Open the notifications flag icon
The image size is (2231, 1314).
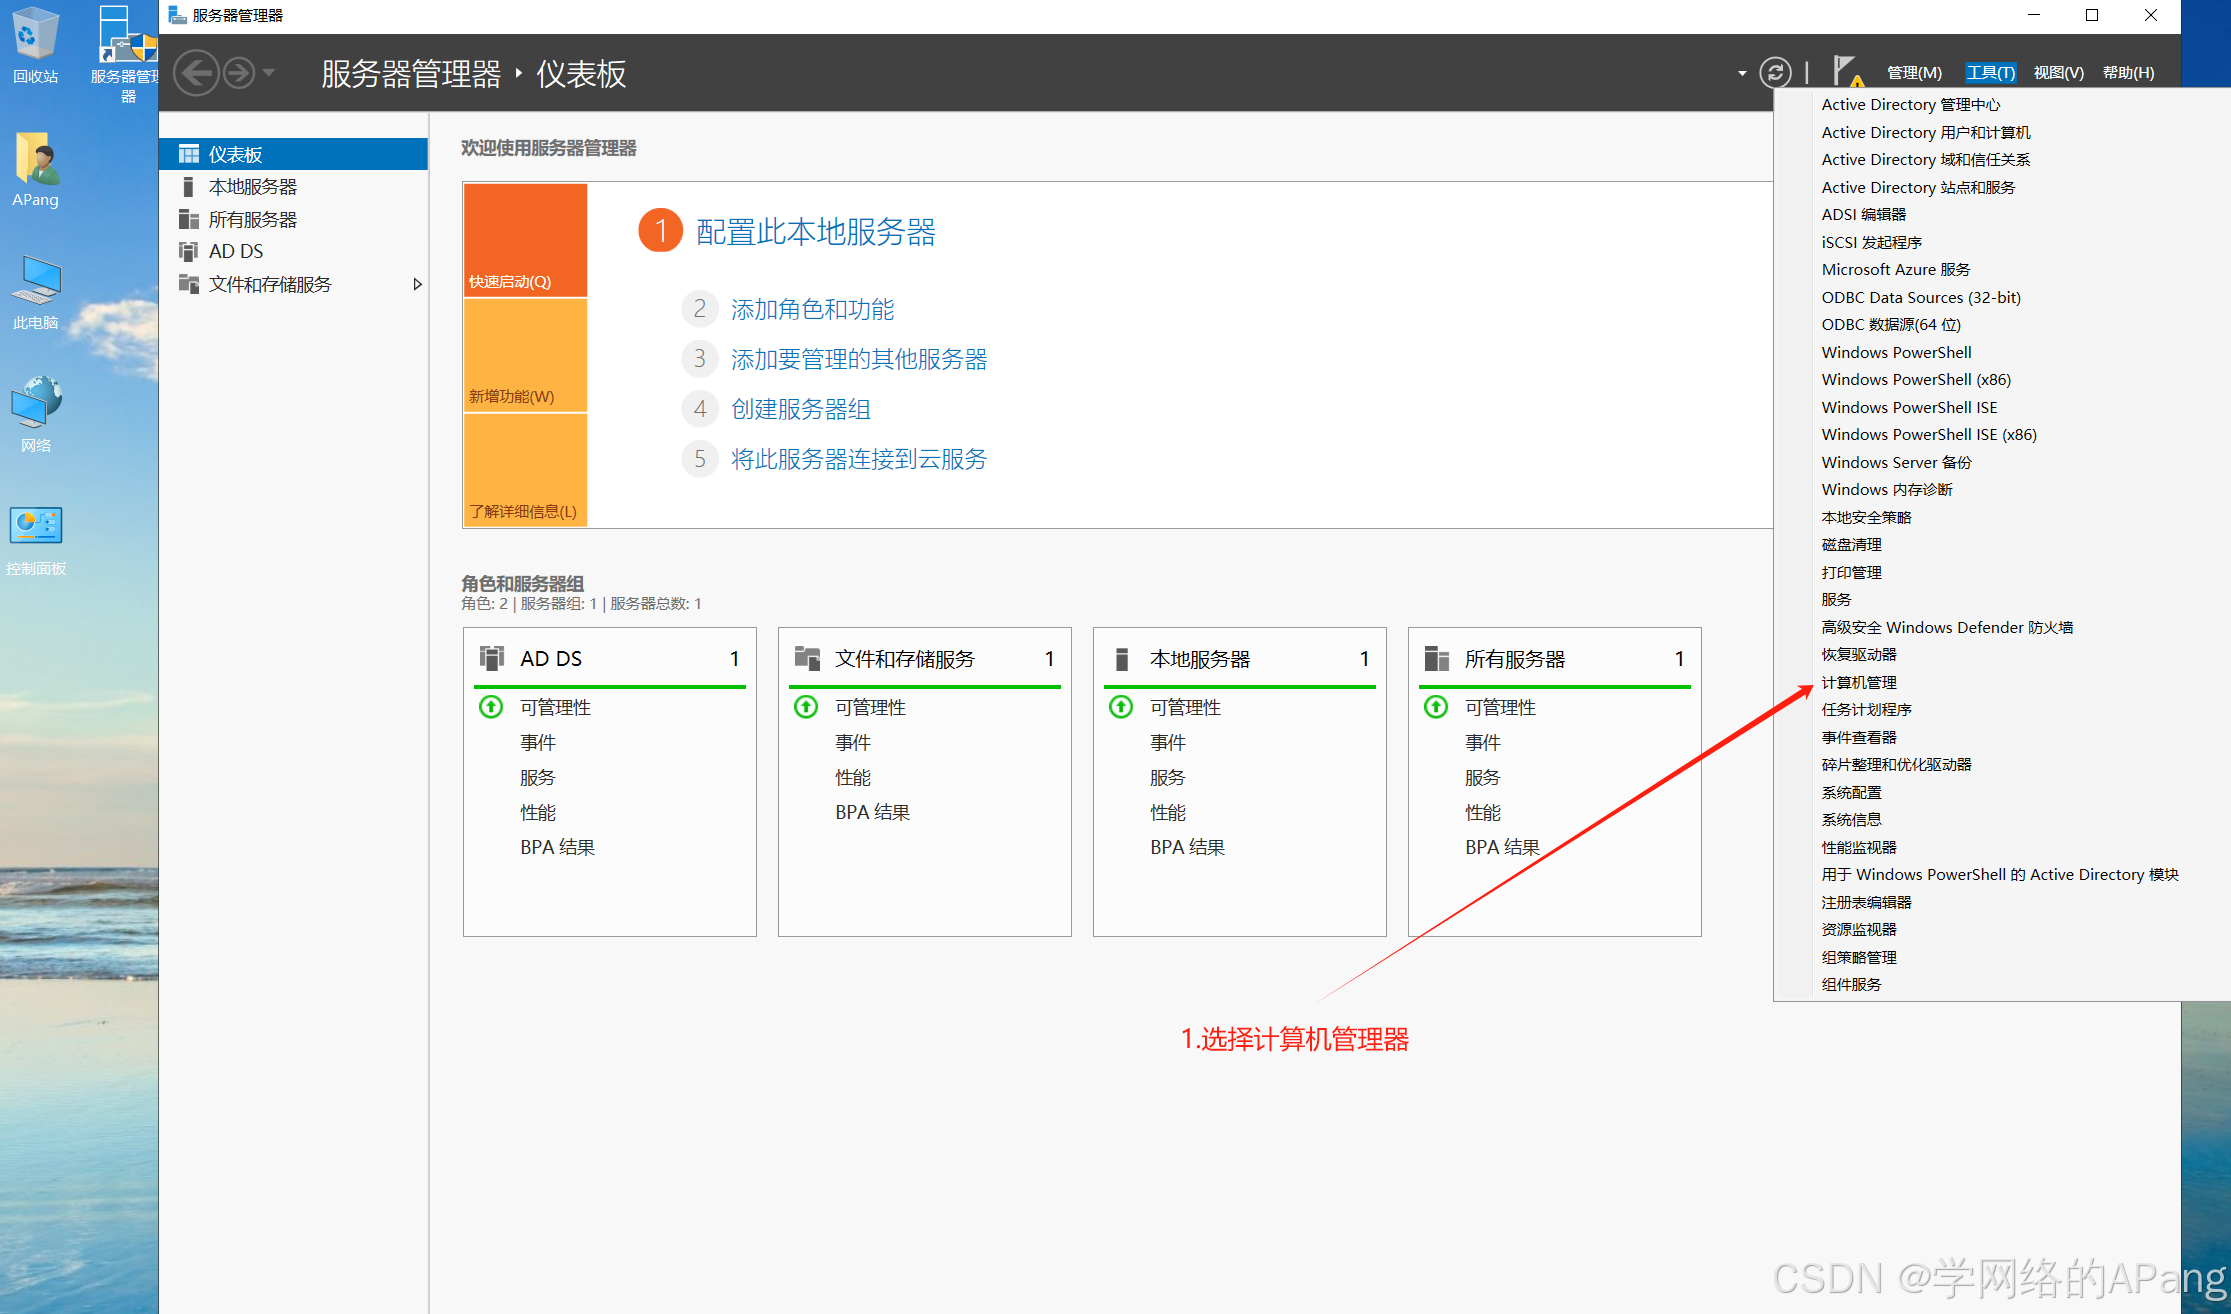point(1846,71)
